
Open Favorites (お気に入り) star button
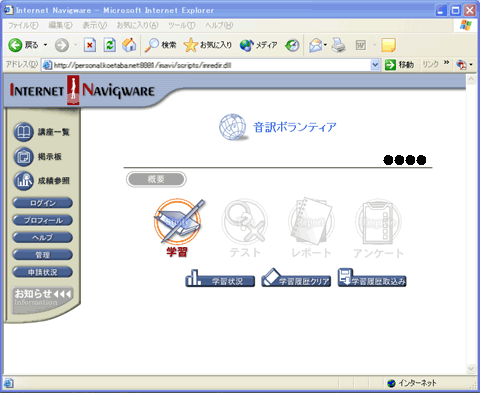click(207, 45)
